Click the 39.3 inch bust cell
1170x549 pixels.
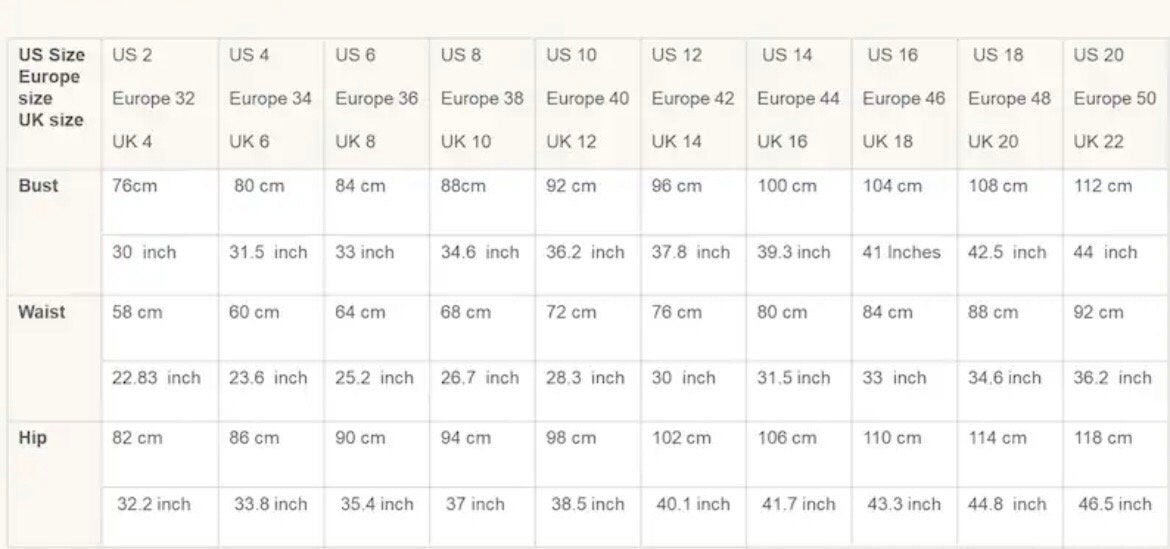click(x=794, y=253)
